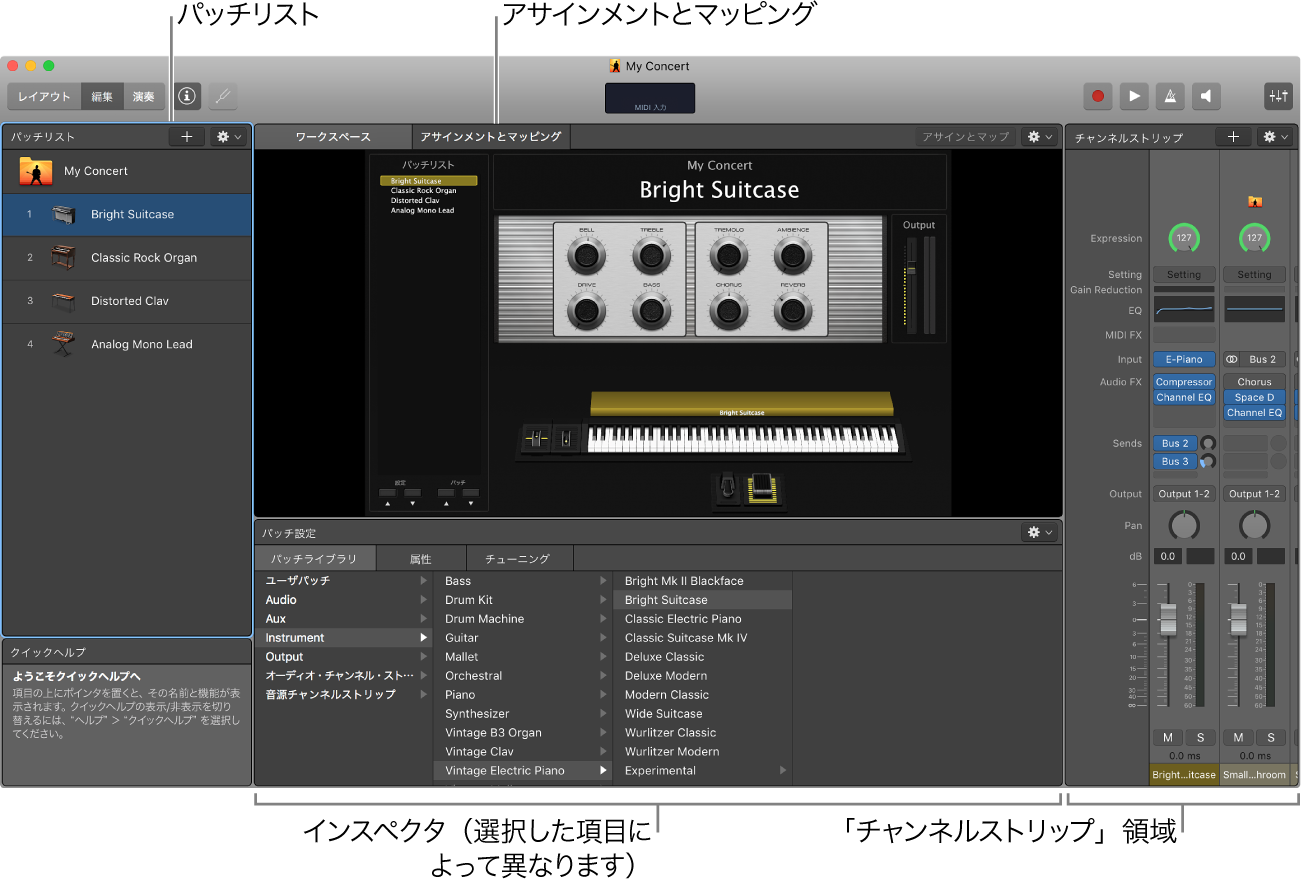Viewport: 1303px width, 888px height.
Task: Click the red Record button
Action: (1098, 96)
